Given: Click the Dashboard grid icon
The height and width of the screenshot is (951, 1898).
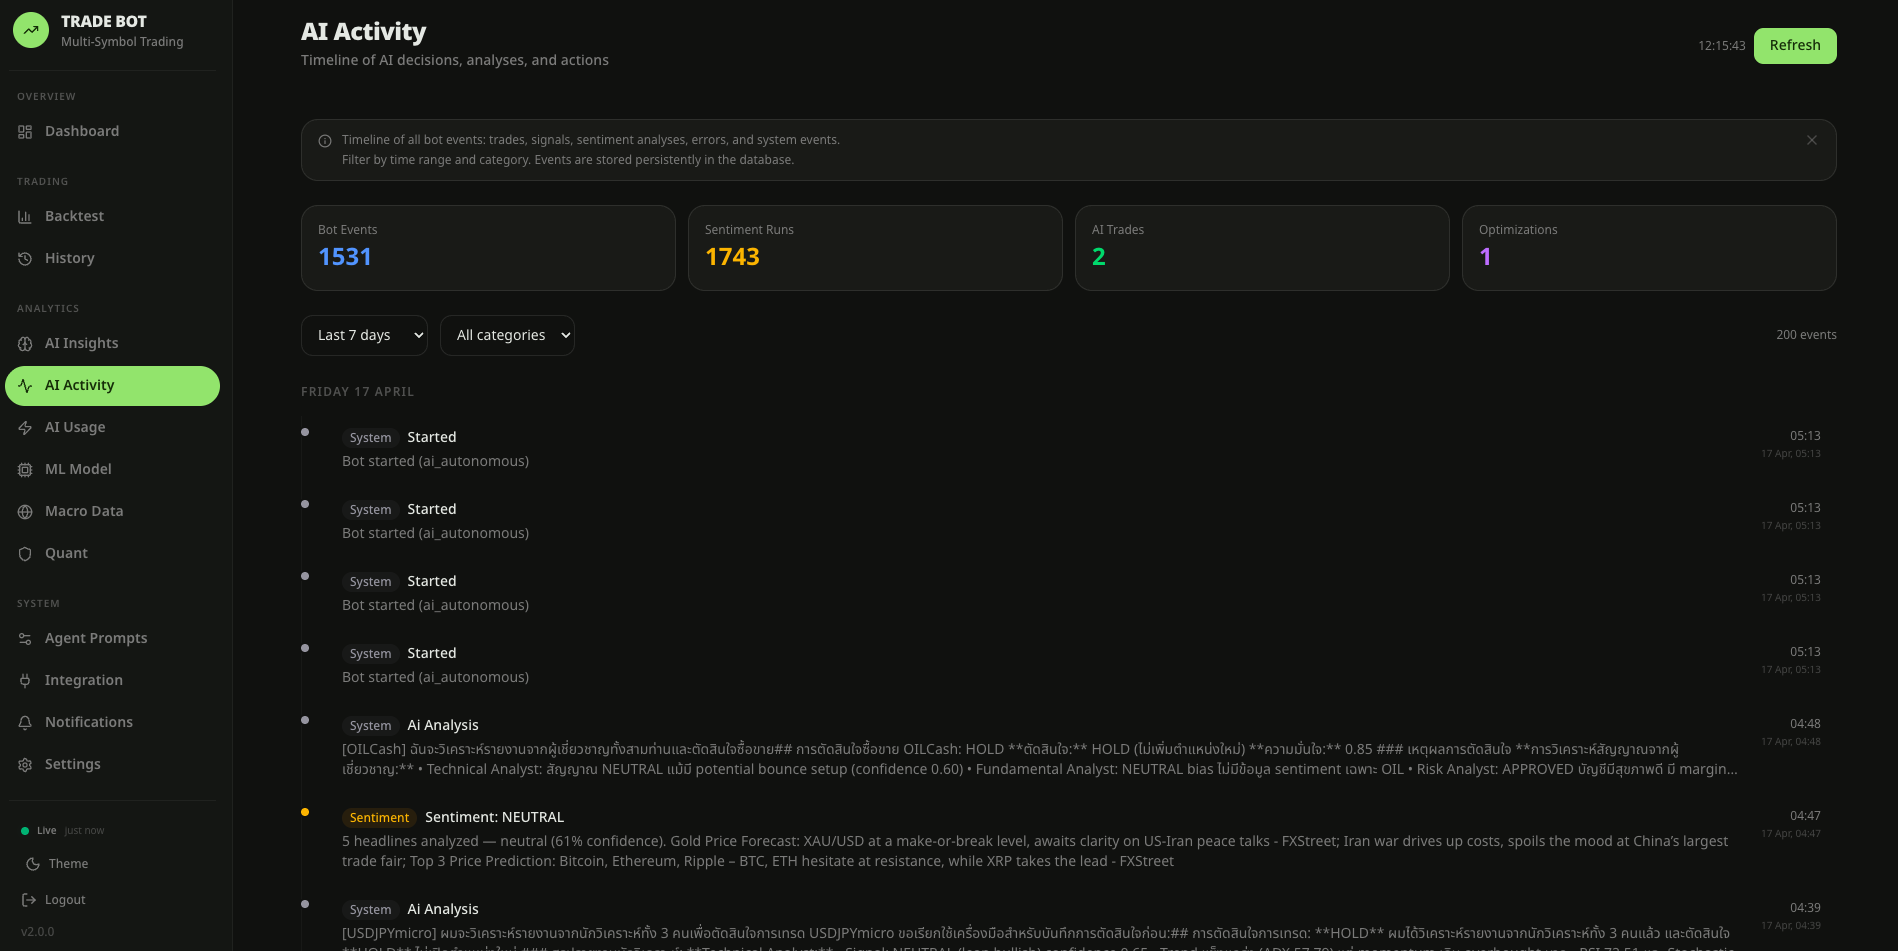Looking at the screenshot, I should click(x=25, y=132).
